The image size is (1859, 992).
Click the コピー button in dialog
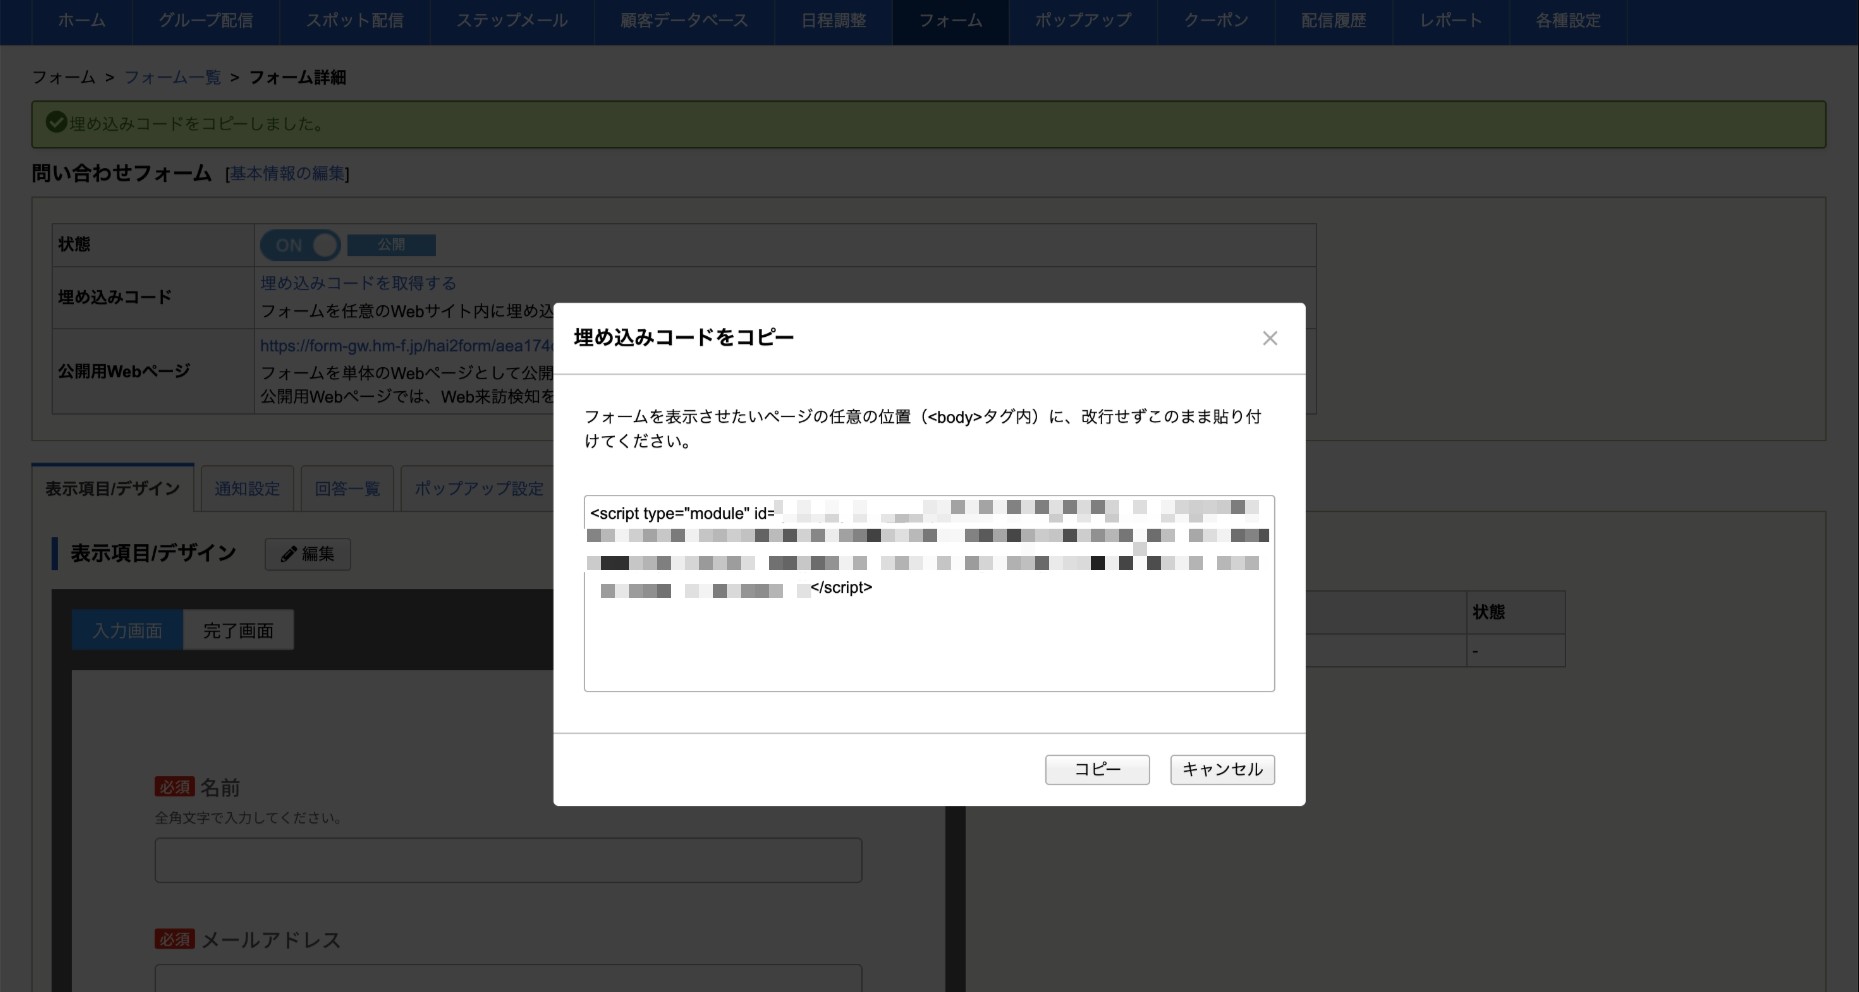click(1097, 769)
